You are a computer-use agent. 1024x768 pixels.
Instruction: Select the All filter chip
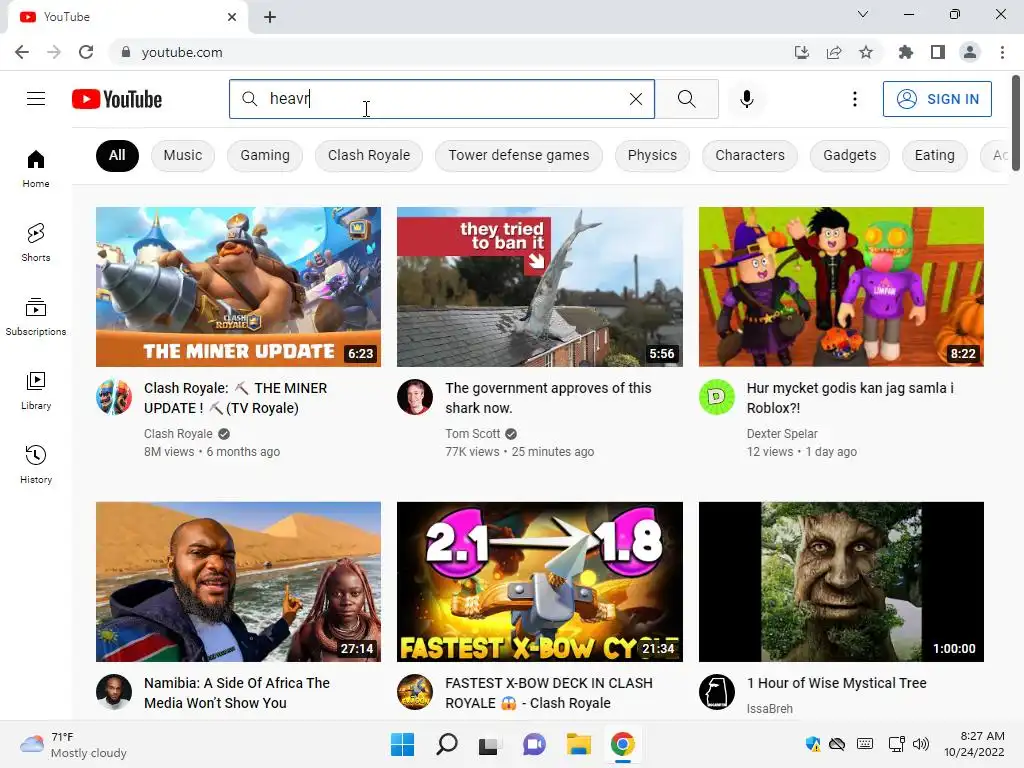coord(117,155)
